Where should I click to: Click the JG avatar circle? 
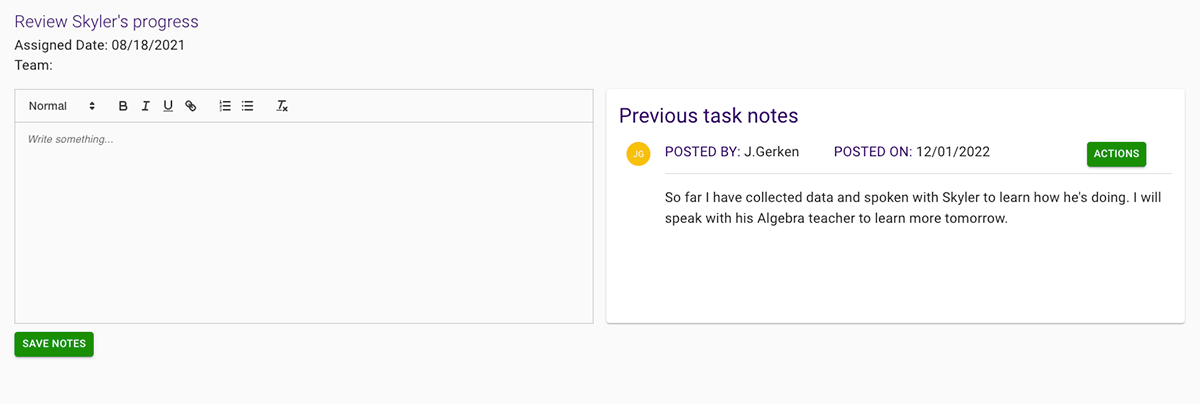638,154
